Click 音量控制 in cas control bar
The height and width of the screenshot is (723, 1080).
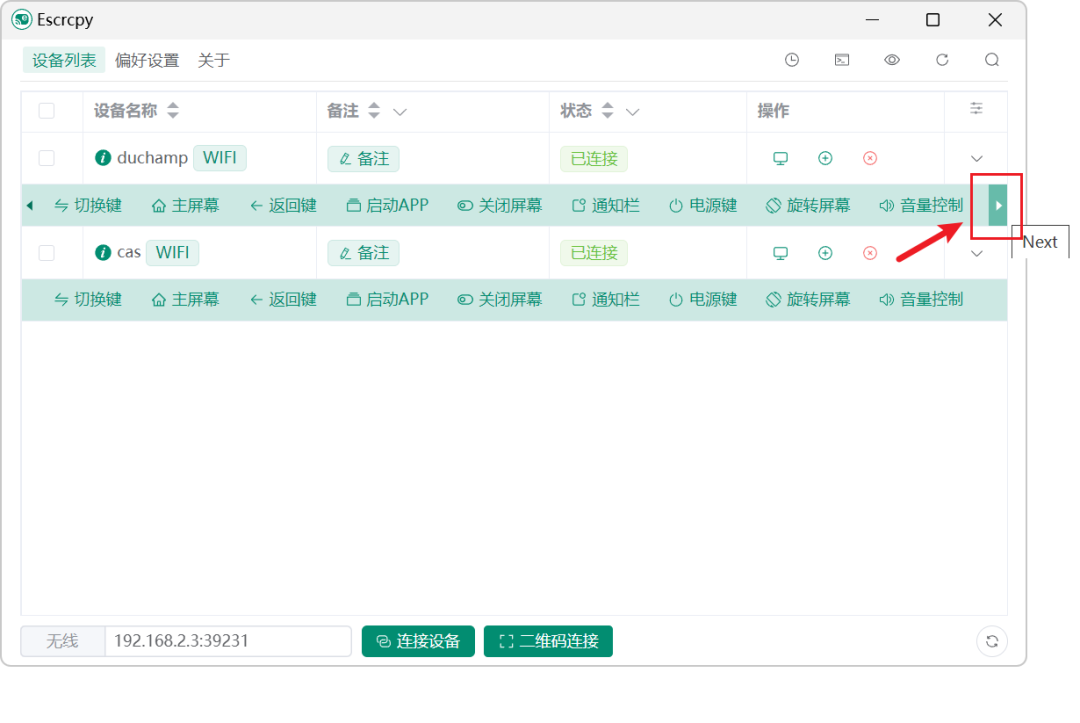pyautogui.click(x=921, y=300)
